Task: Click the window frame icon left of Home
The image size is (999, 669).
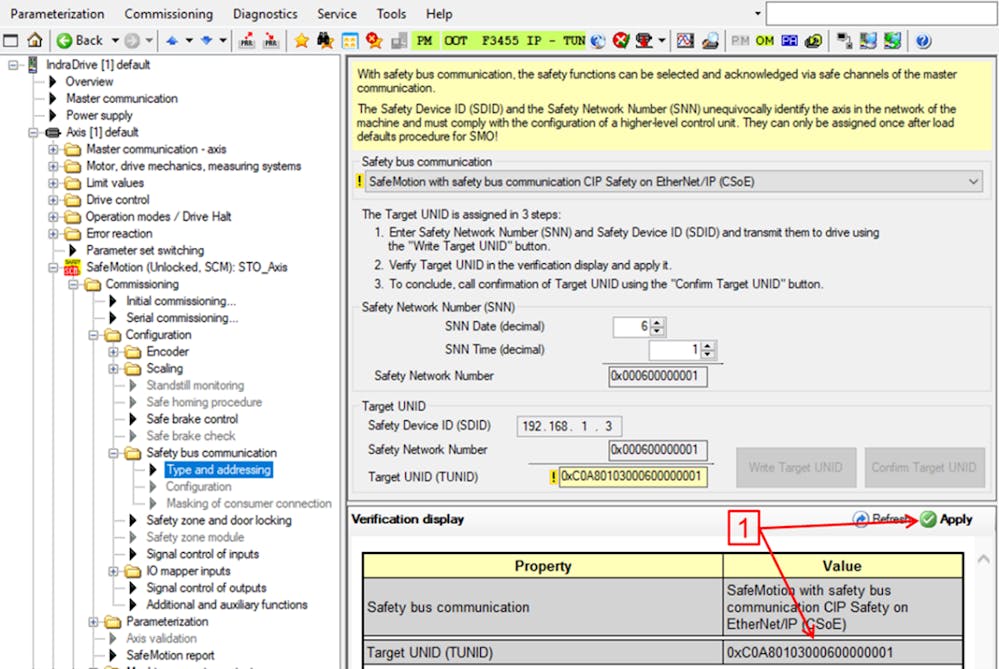Action: coord(11,41)
